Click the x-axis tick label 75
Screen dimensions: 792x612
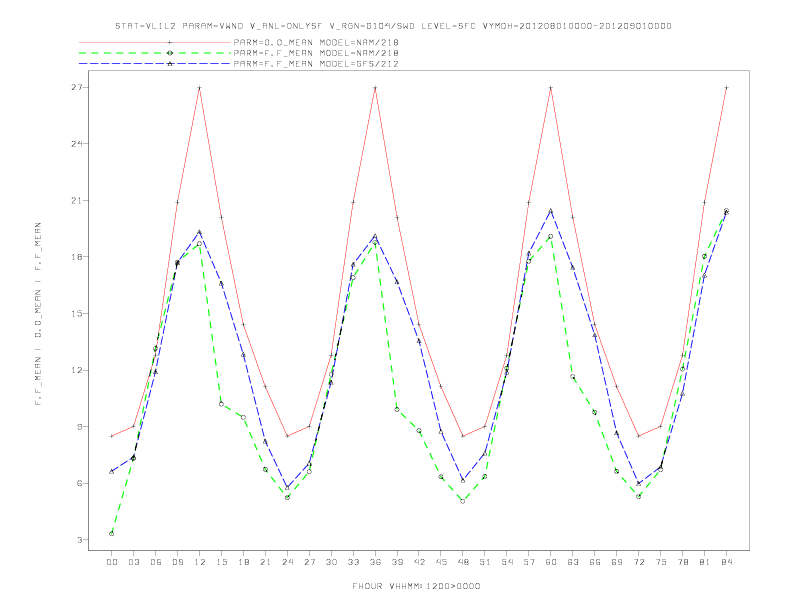click(661, 562)
